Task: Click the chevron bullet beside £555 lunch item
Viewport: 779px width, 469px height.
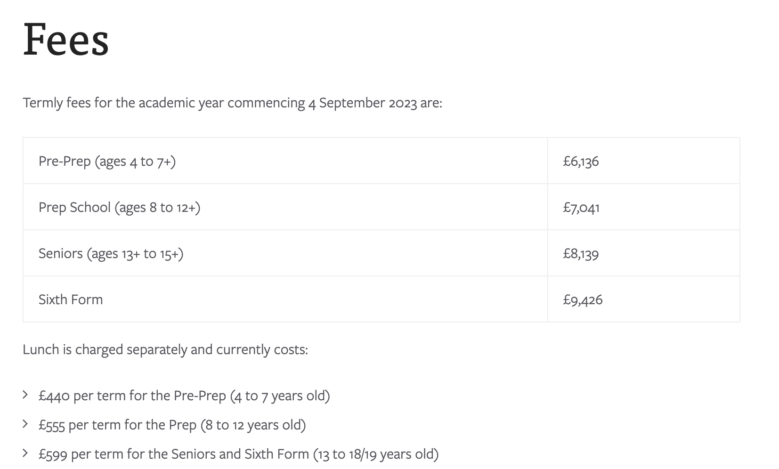Action: click(x=25, y=424)
